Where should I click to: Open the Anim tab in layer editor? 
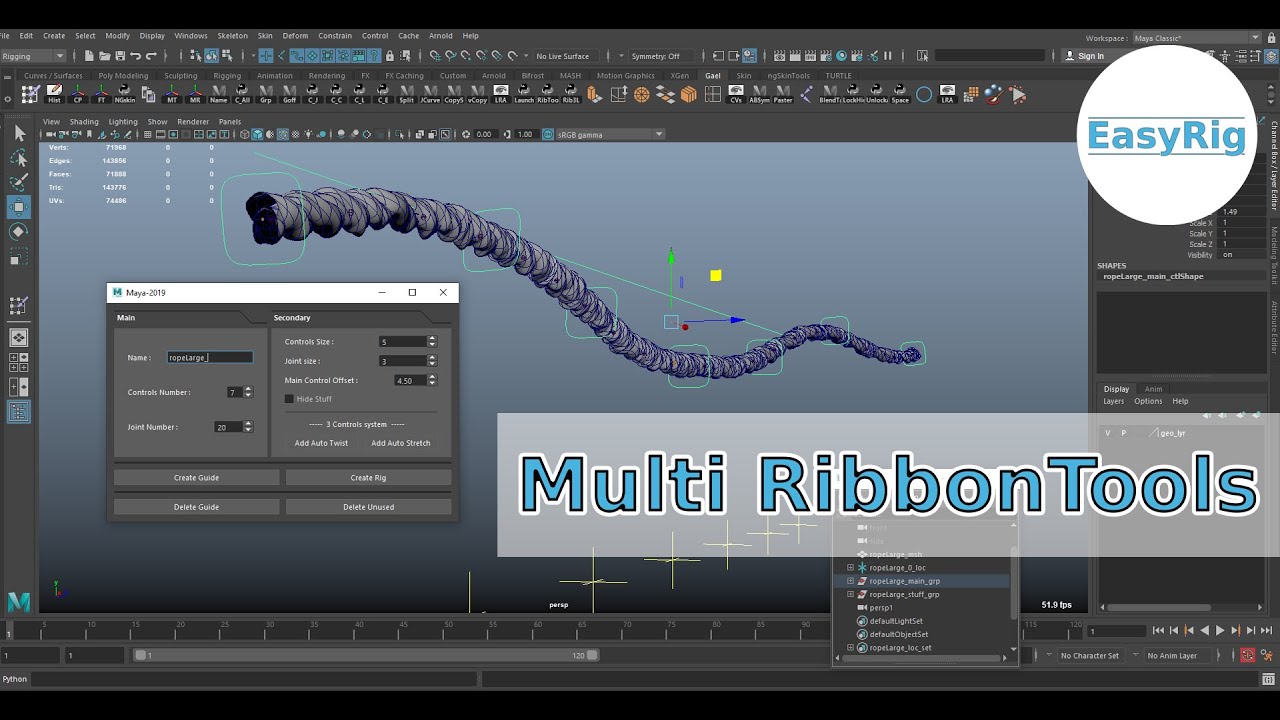(1153, 389)
